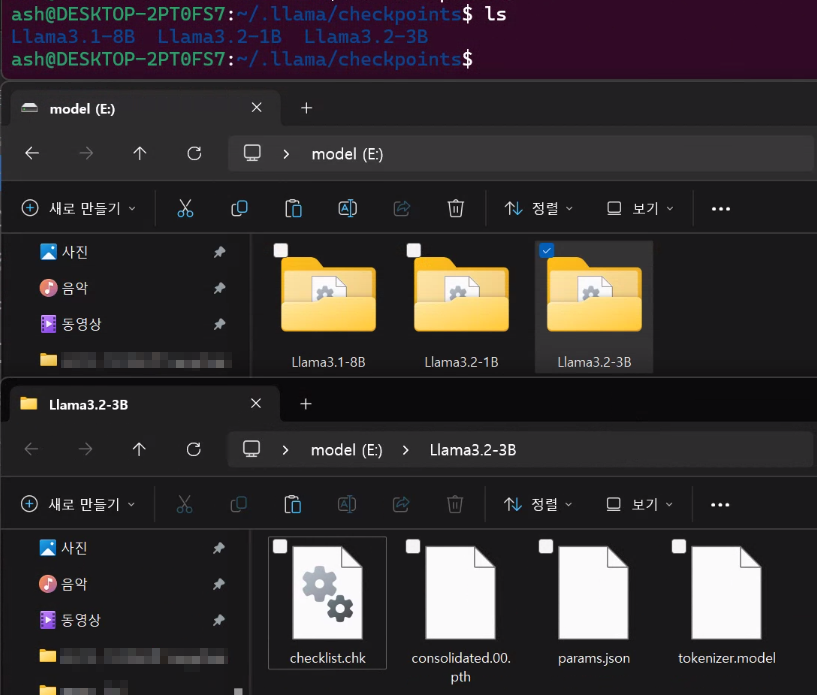Tick the checklist.chk checkbox
This screenshot has height=695, width=817.
coord(280,546)
